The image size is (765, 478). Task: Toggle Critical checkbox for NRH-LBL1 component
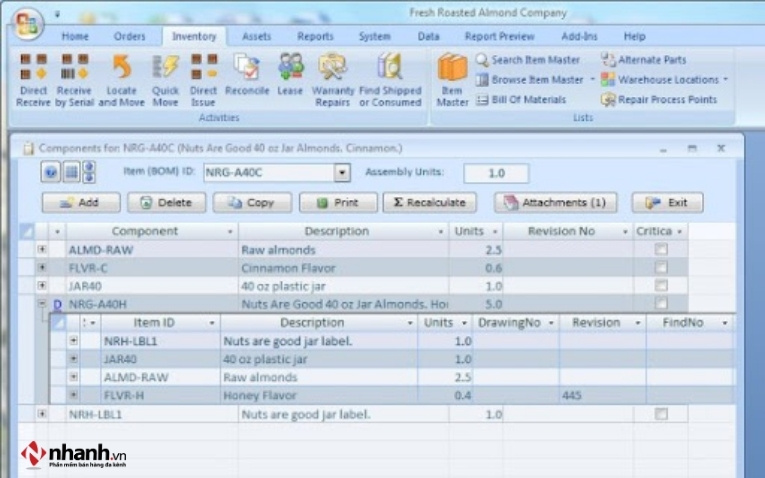661,414
